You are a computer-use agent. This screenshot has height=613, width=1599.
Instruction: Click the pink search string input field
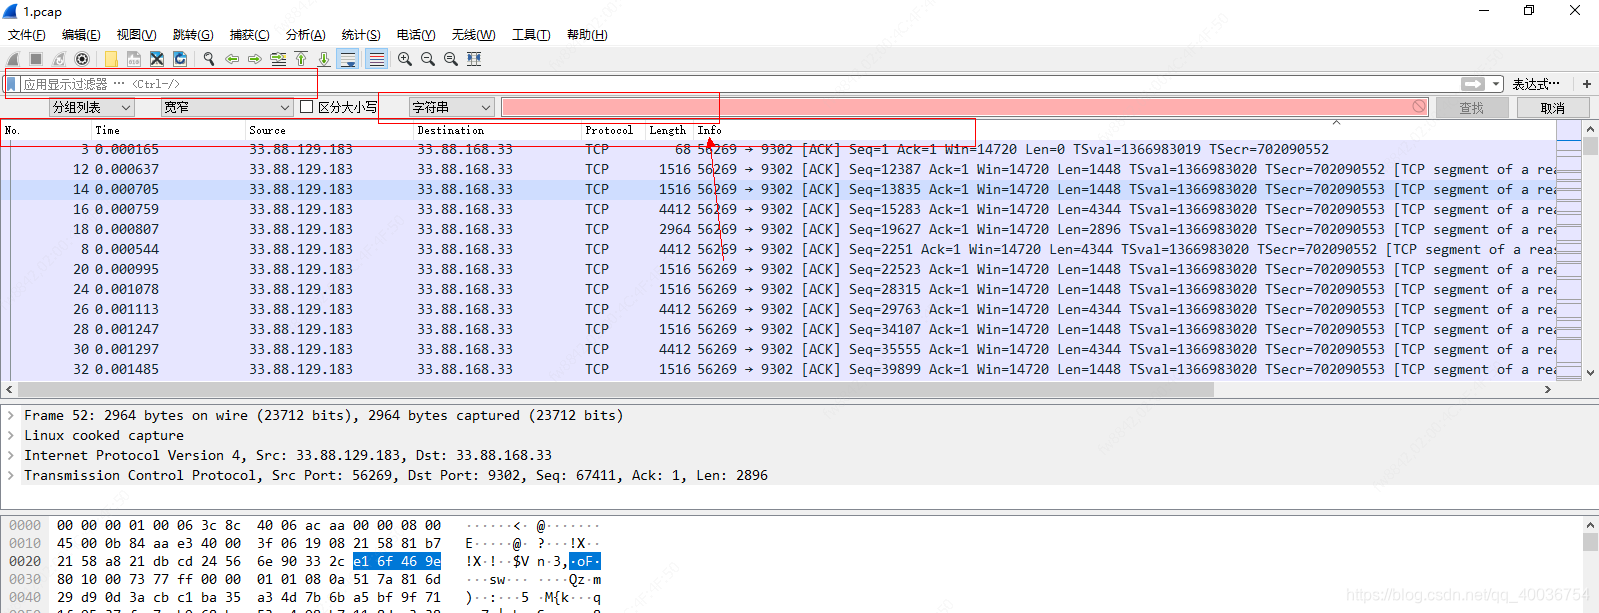click(x=965, y=107)
